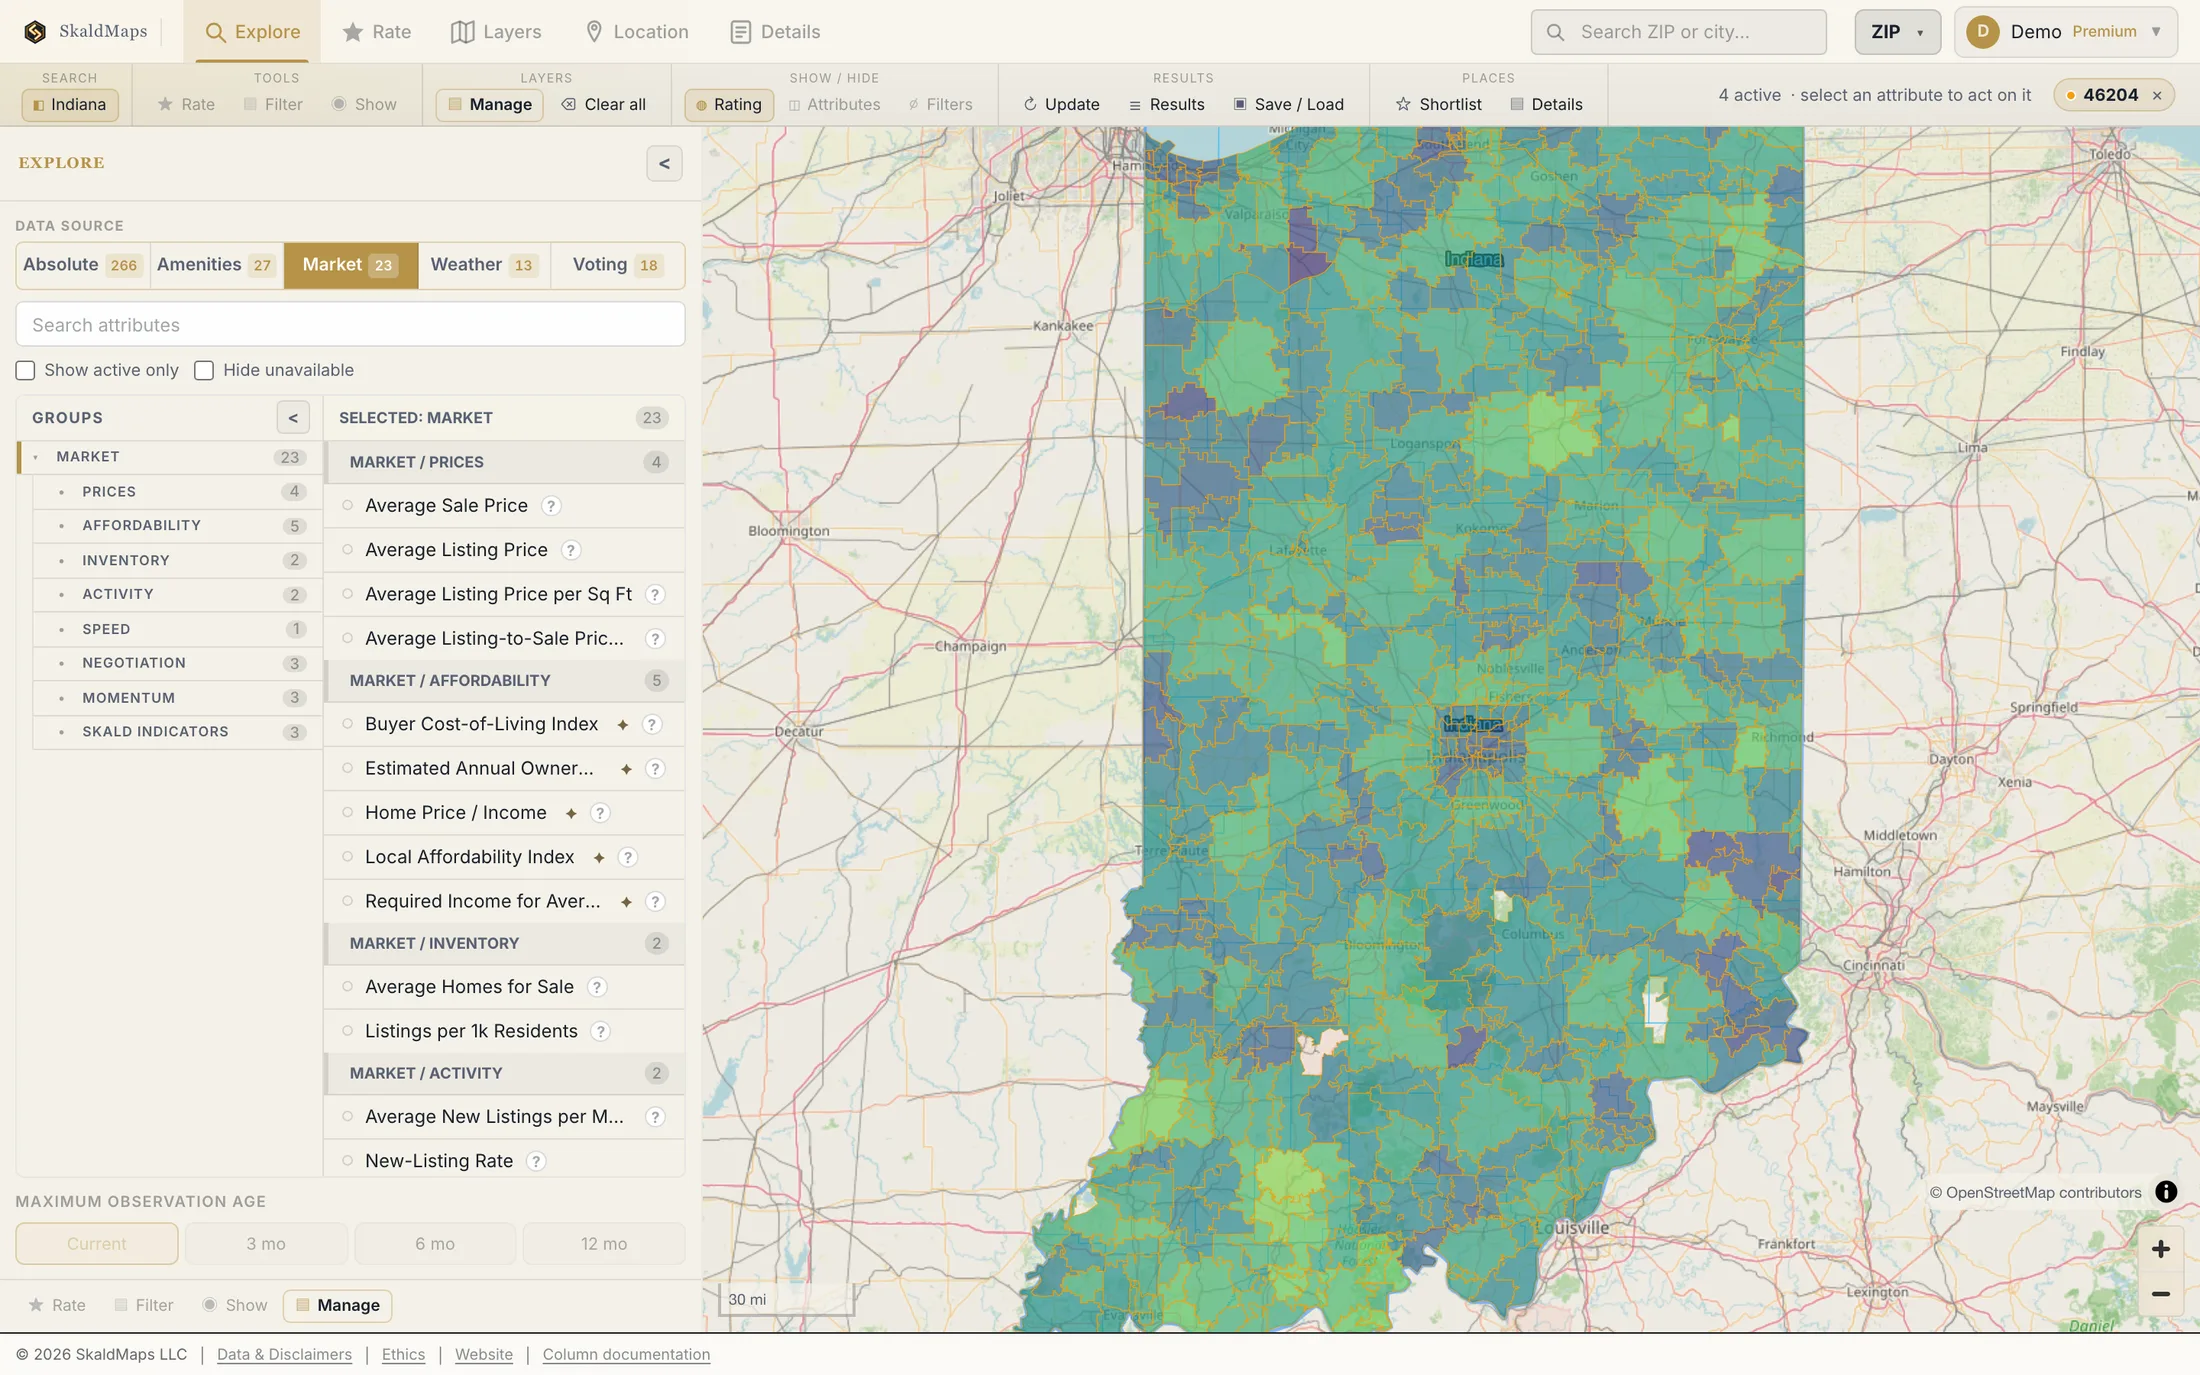Open help for New-Listing Rate
The height and width of the screenshot is (1375, 2200).
point(535,1161)
